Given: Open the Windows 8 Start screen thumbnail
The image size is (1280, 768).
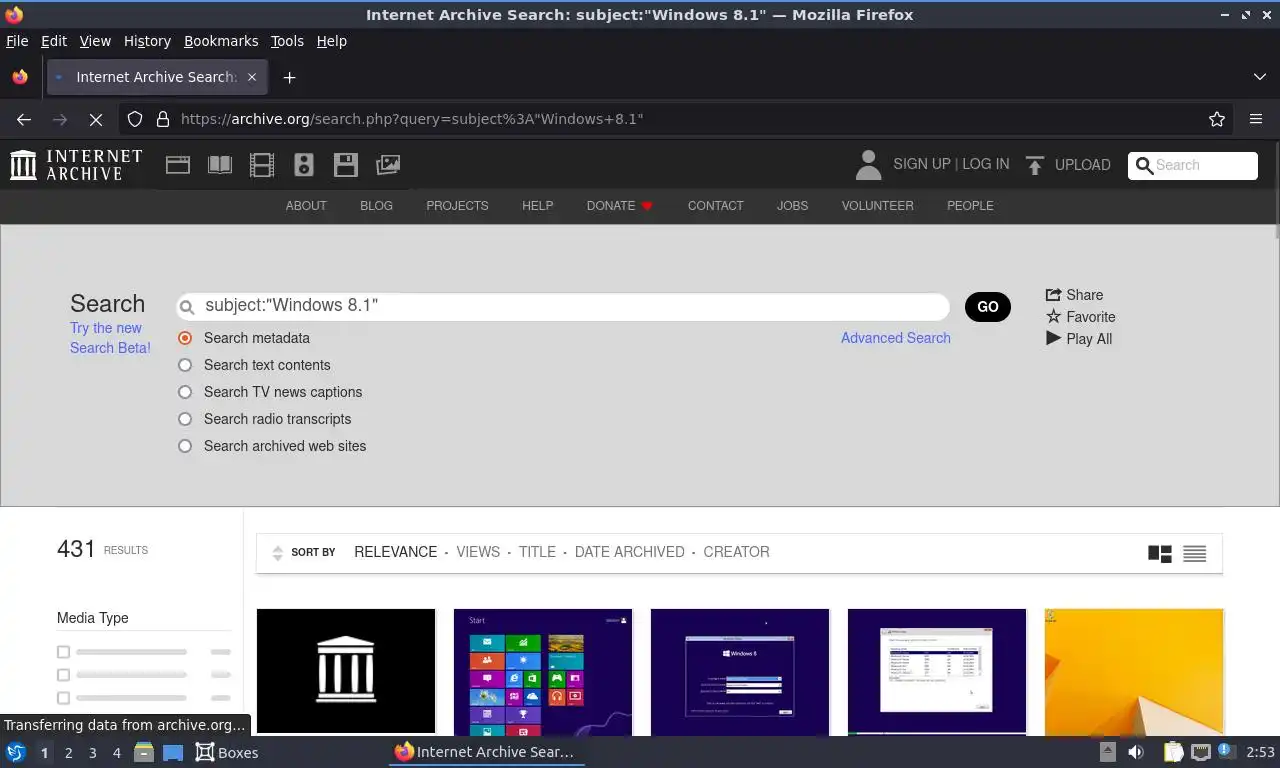Looking at the screenshot, I should 543,671.
